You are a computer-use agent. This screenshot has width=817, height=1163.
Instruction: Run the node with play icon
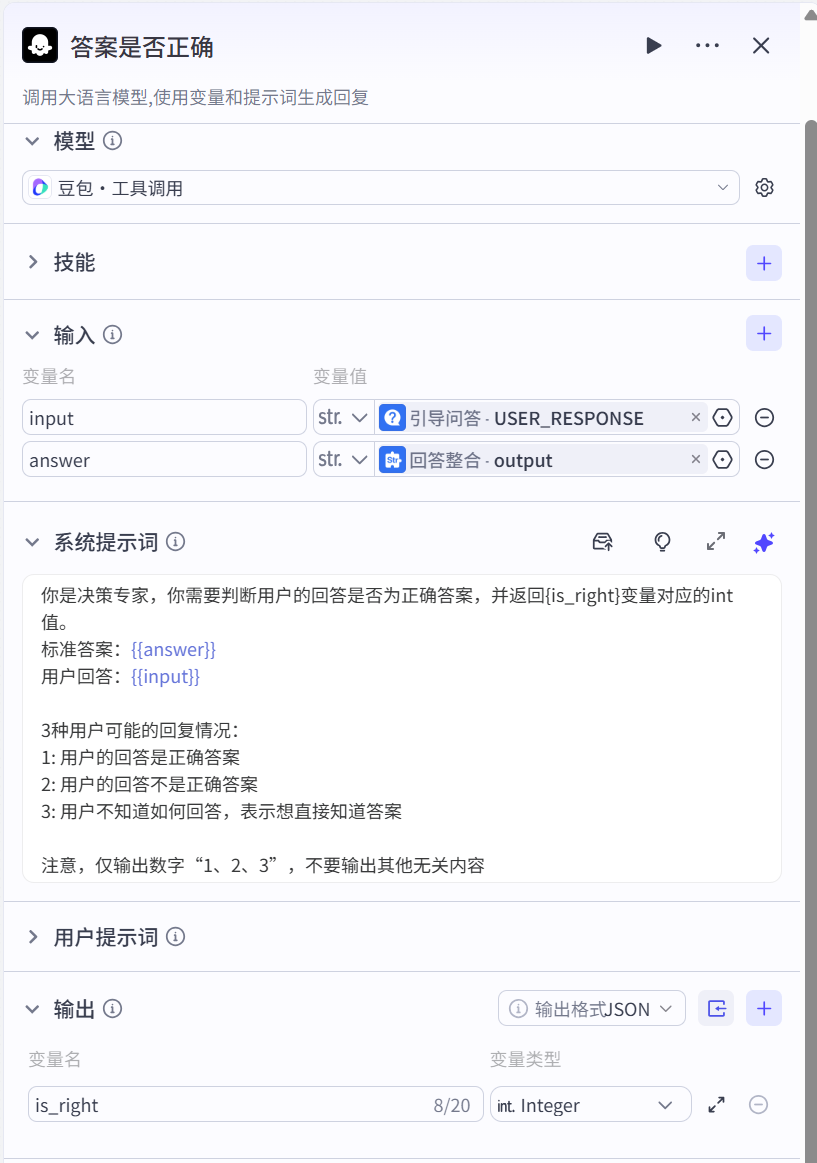(653, 46)
